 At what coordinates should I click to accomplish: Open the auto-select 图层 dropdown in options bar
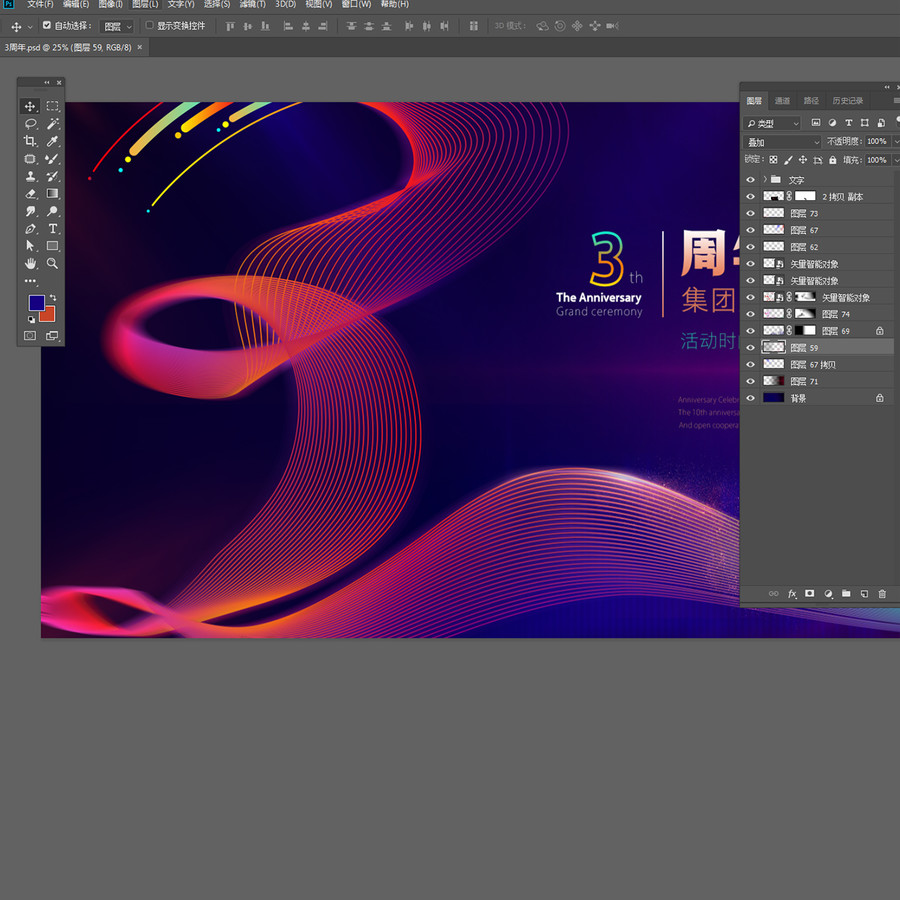[117, 26]
